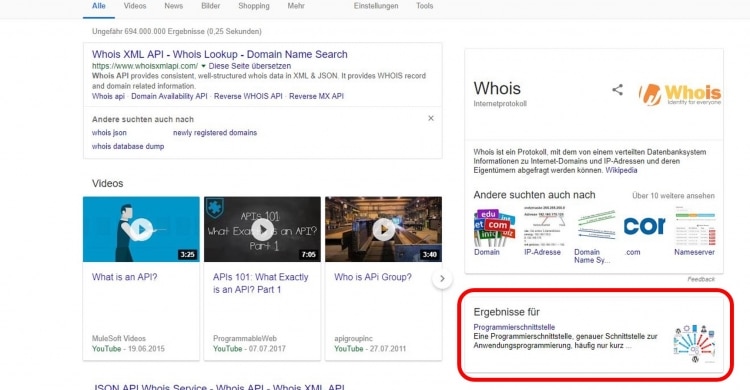Open the Videos search tab
The image size is (750, 390).
pyautogui.click(x=135, y=6)
